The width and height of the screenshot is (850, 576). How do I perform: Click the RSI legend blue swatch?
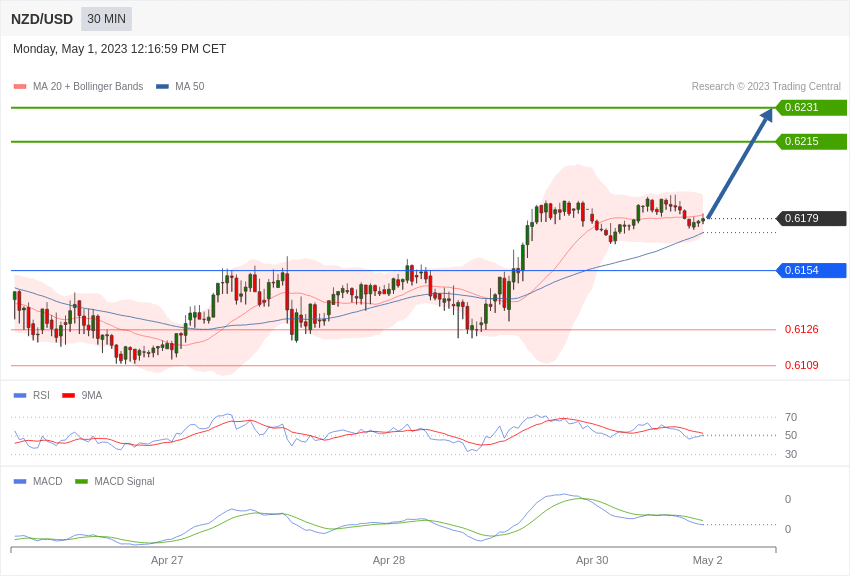click(20, 396)
